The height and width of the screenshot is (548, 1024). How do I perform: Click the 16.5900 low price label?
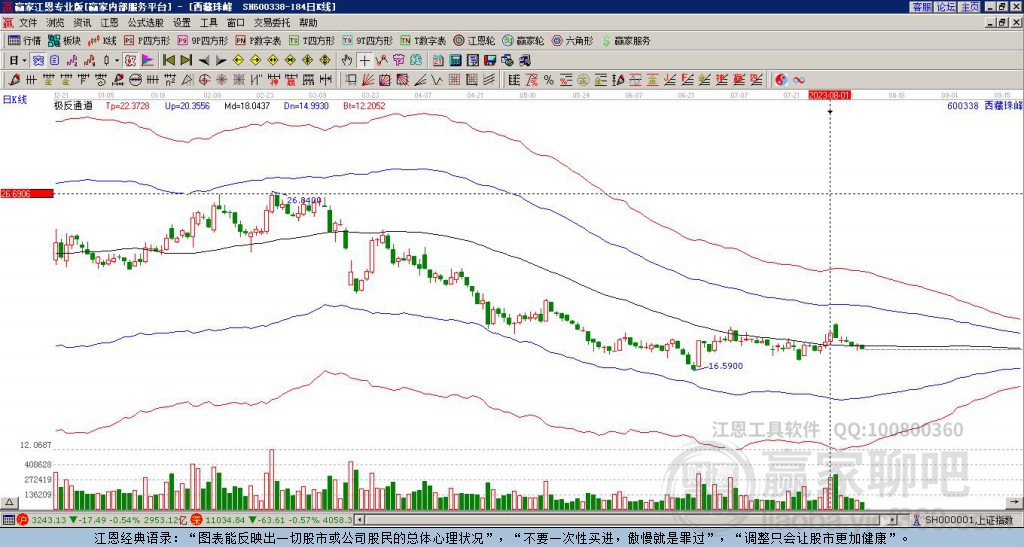(x=726, y=366)
